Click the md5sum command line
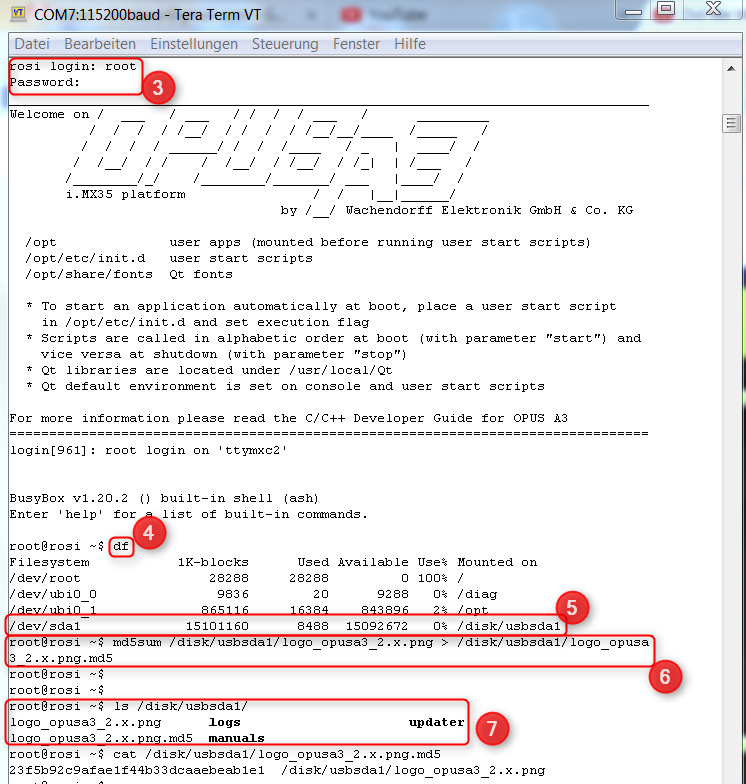Viewport: 746px width, 784px height. point(329,650)
